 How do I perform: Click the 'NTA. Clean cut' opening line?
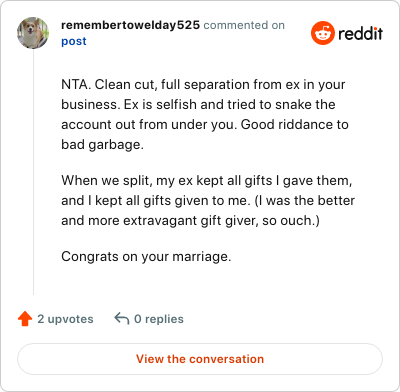[x=203, y=85]
